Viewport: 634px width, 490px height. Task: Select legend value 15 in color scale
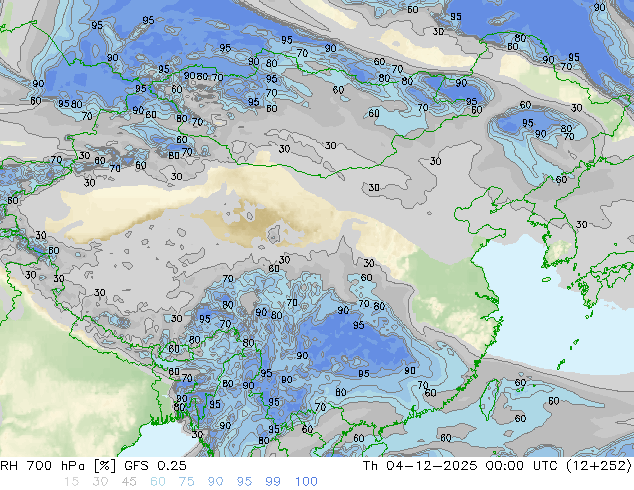tap(71, 482)
